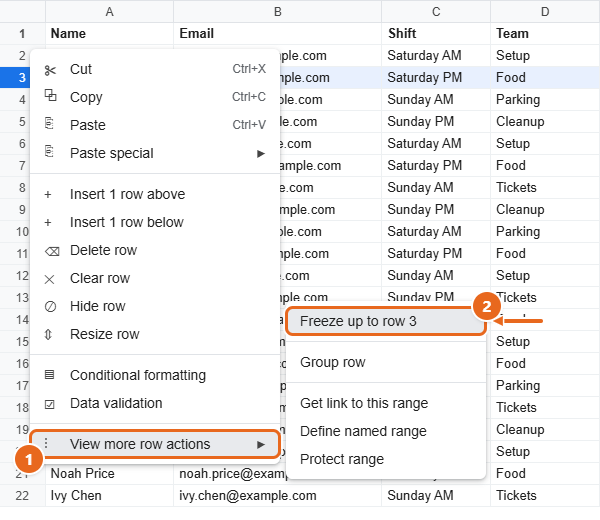Click the Data validation checkmark icon

coord(50,404)
